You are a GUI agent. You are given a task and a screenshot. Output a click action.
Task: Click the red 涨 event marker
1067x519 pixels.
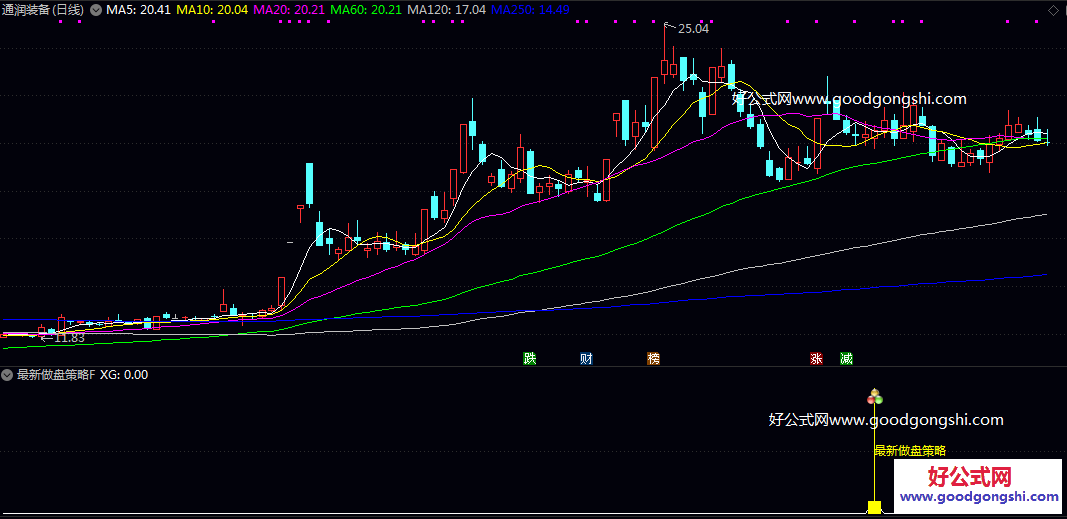816,358
